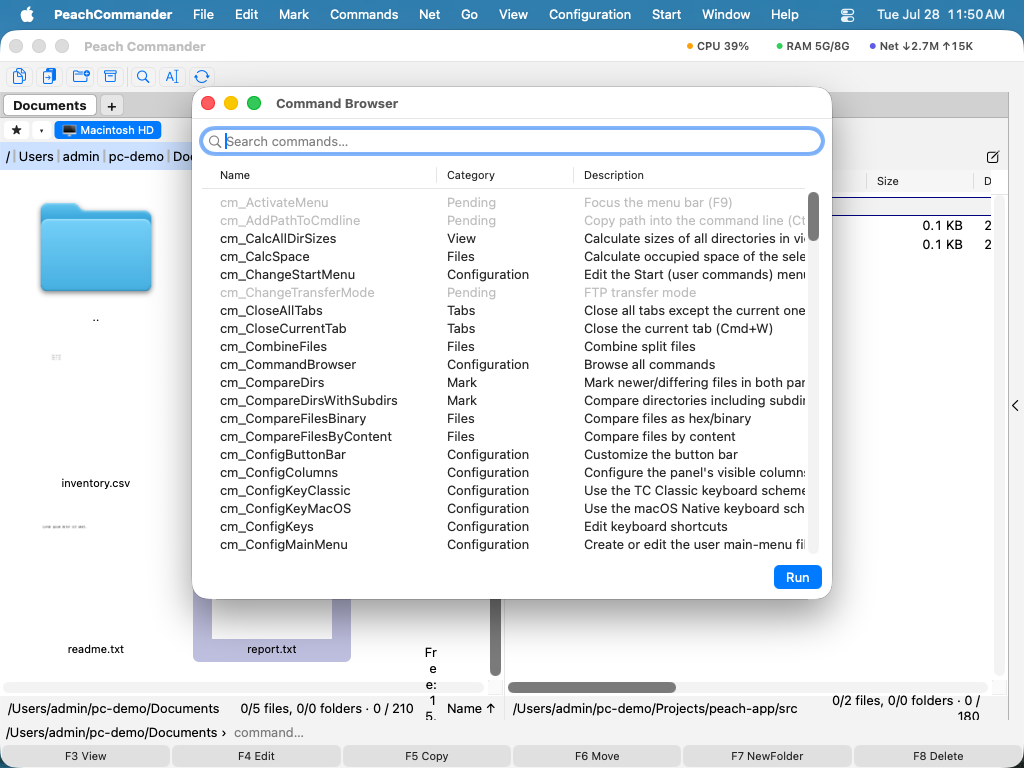Viewport: 1024px width, 768px height.
Task: Select cm_ActivateMenu pending command row
Action: coord(504,202)
